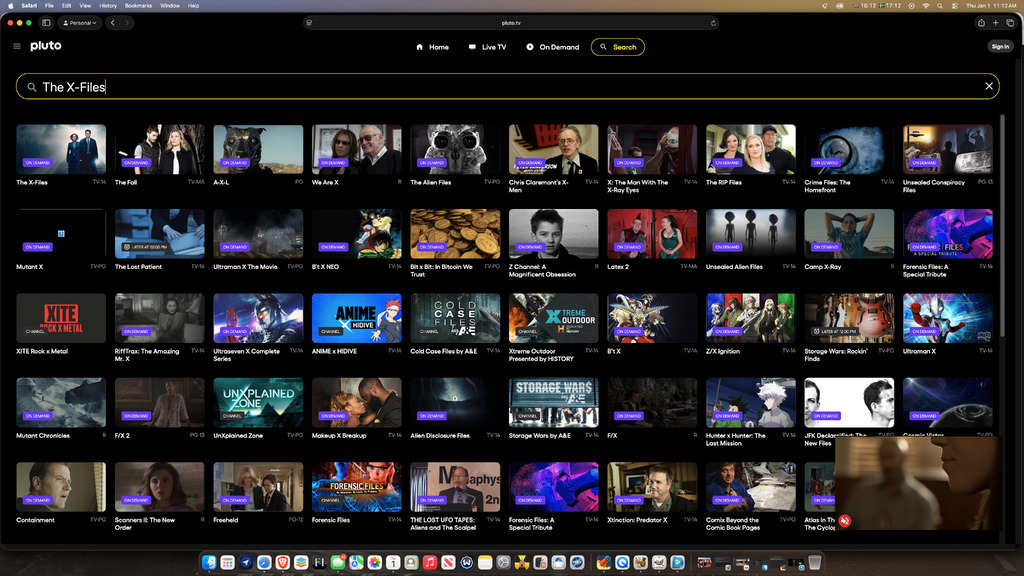Click the Pluto logo
The image size is (1024, 576).
(x=46, y=46)
